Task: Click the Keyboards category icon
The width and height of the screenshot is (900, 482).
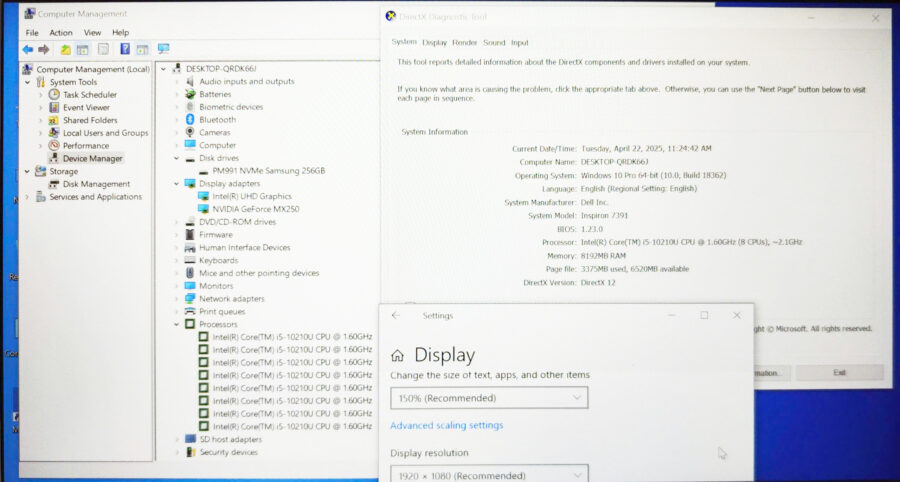Action: point(190,260)
